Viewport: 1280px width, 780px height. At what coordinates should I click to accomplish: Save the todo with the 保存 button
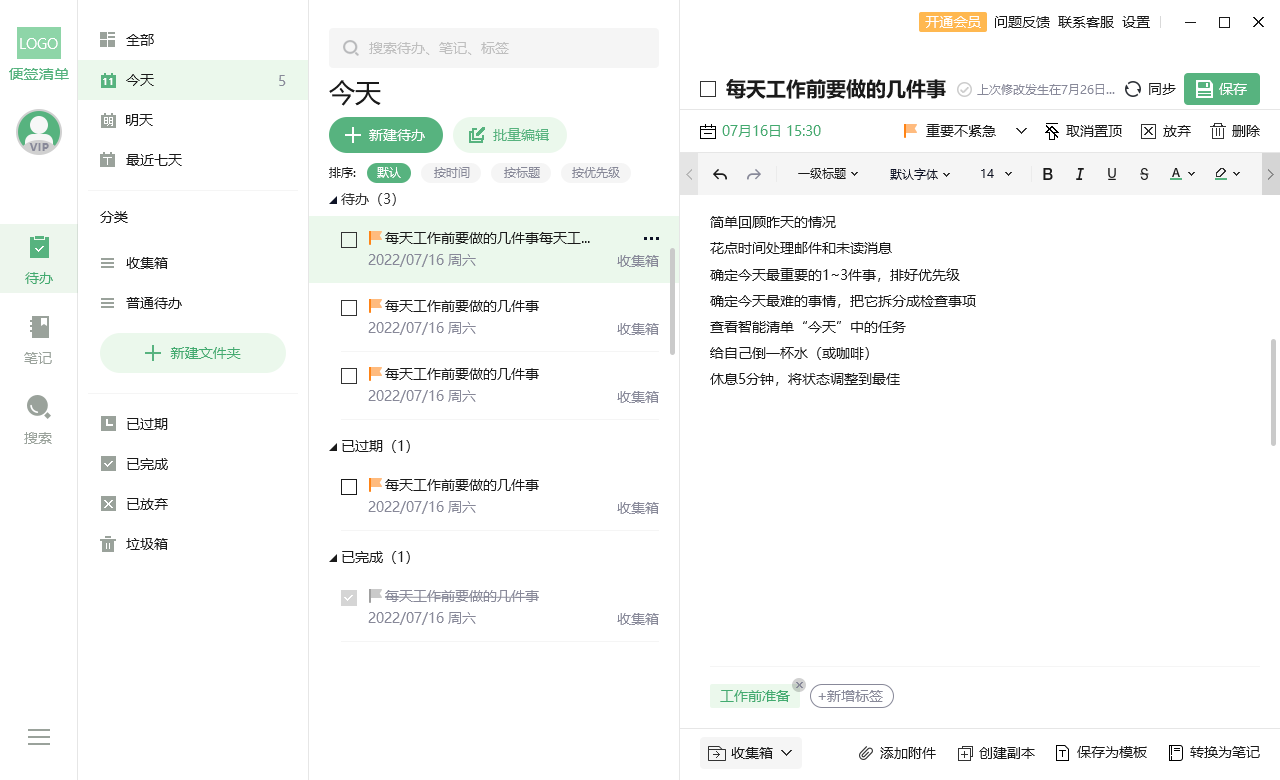pos(1221,88)
